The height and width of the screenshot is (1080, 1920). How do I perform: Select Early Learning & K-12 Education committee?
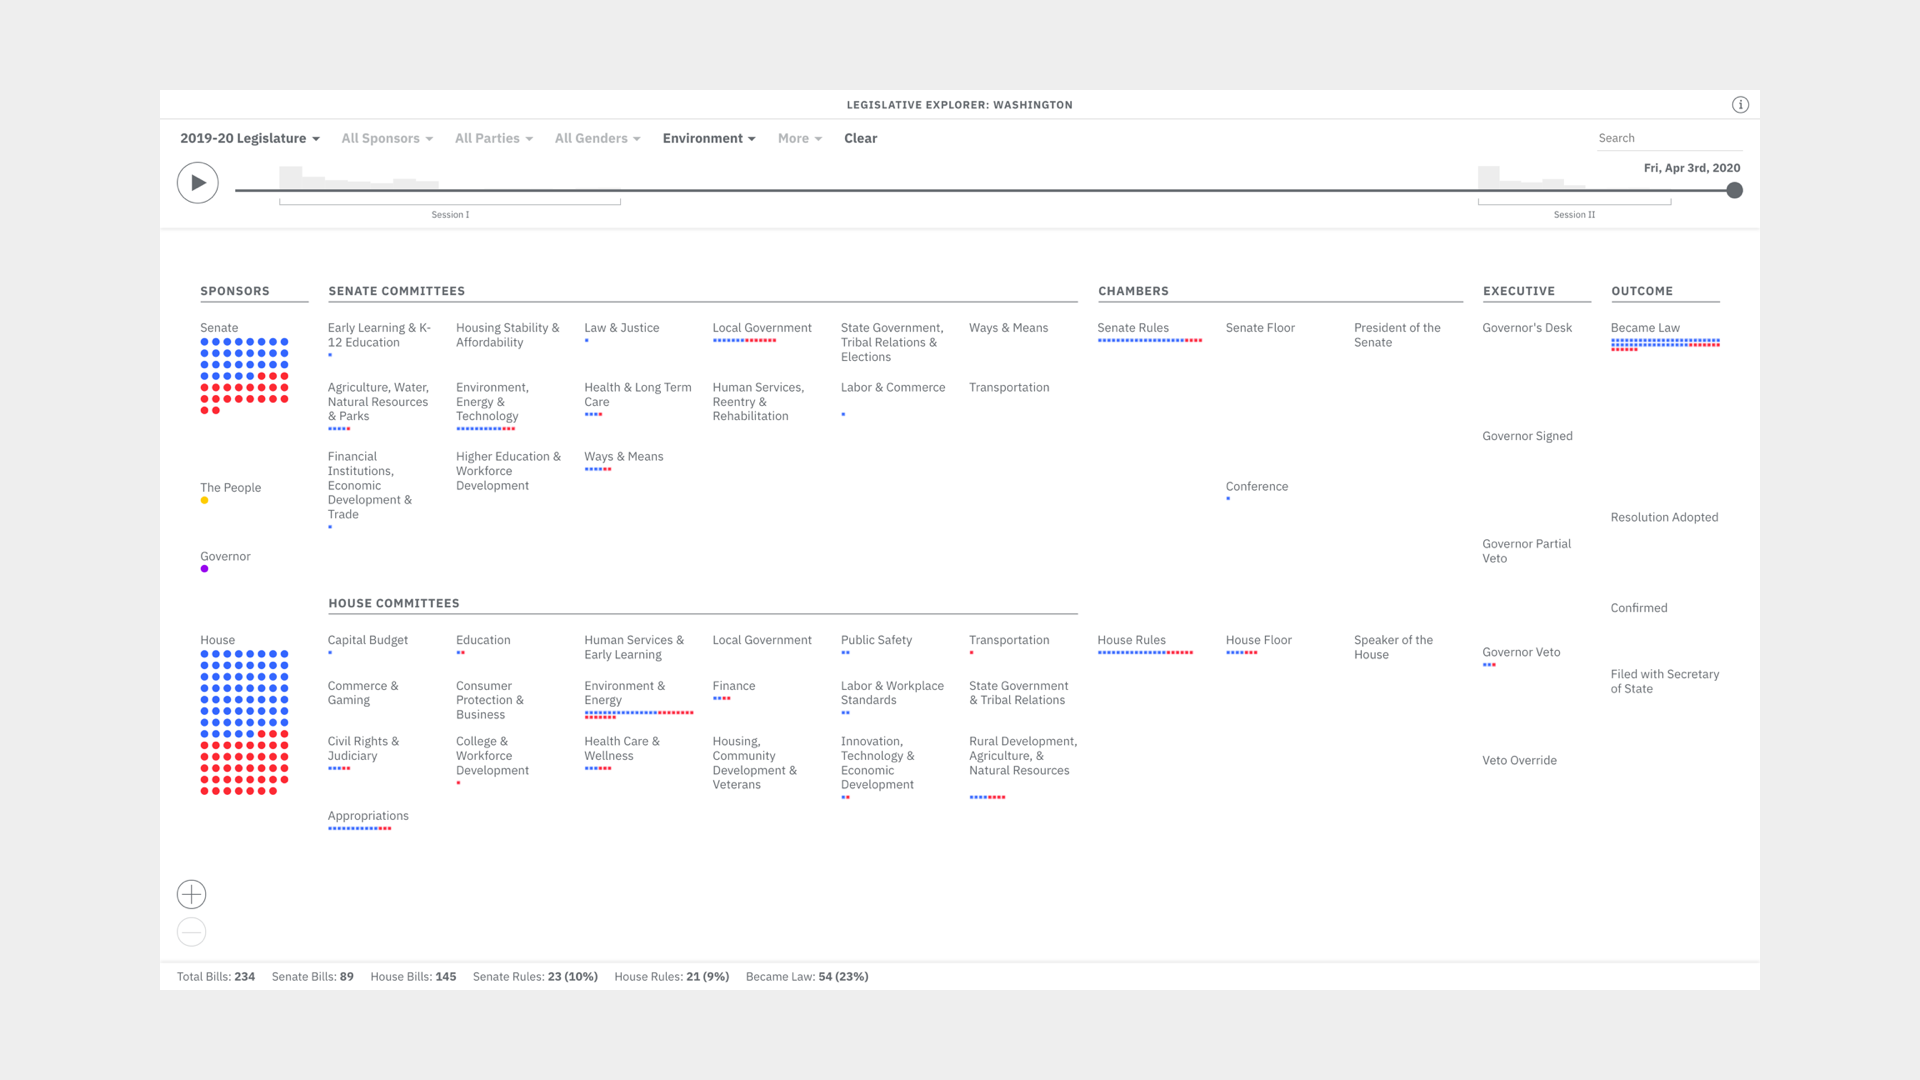(x=379, y=335)
